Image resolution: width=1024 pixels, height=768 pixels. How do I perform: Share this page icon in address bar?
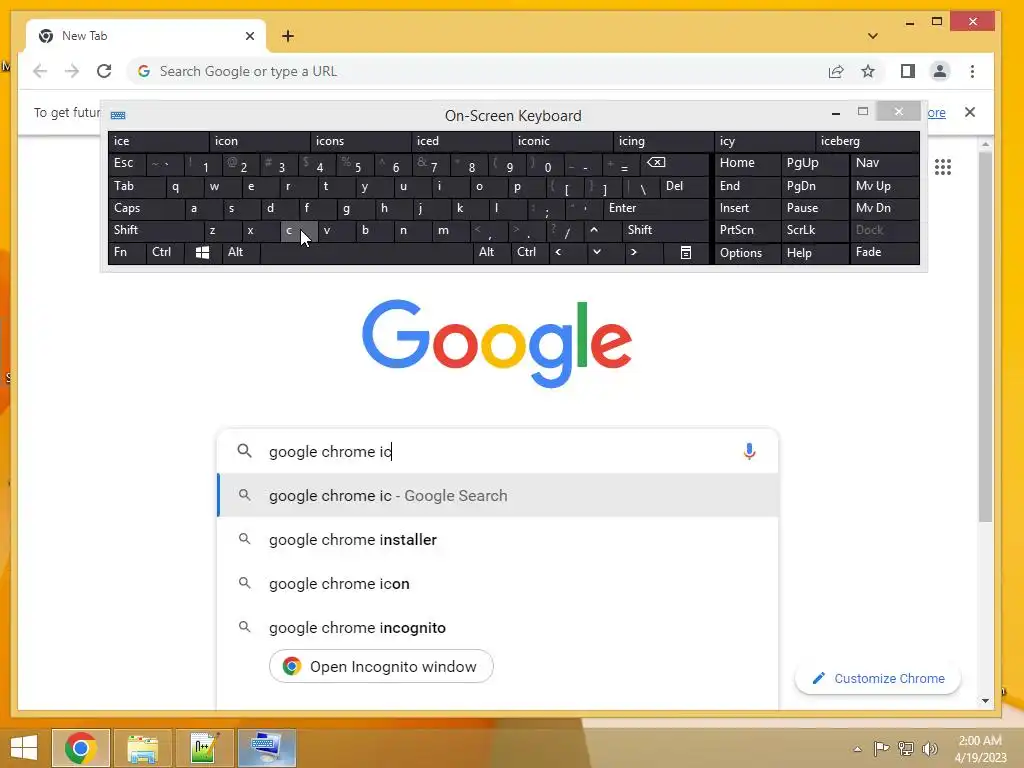[836, 71]
